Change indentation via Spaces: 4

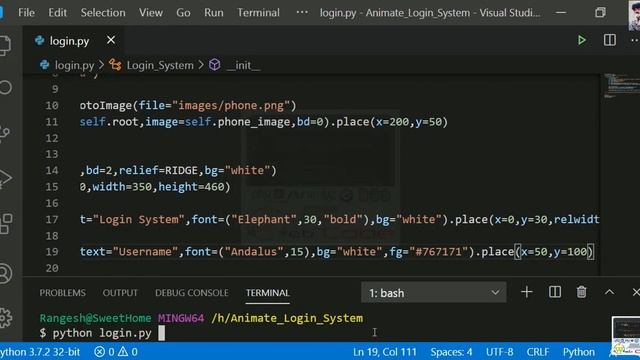coord(451,352)
